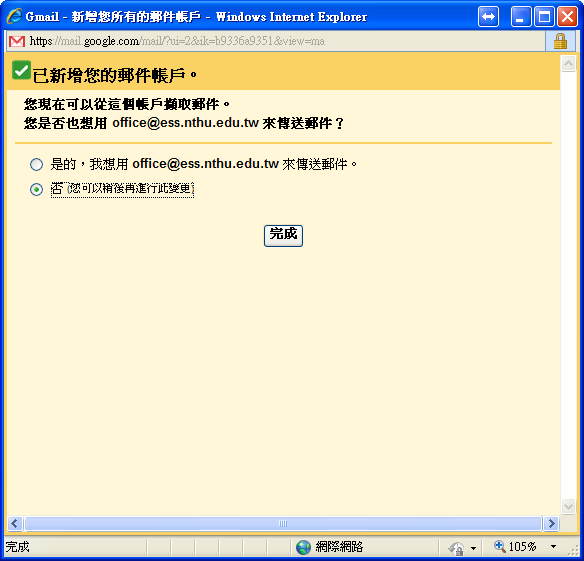Click the zoom magnifier icon at 105%
This screenshot has height=561, width=584.
pos(499,546)
